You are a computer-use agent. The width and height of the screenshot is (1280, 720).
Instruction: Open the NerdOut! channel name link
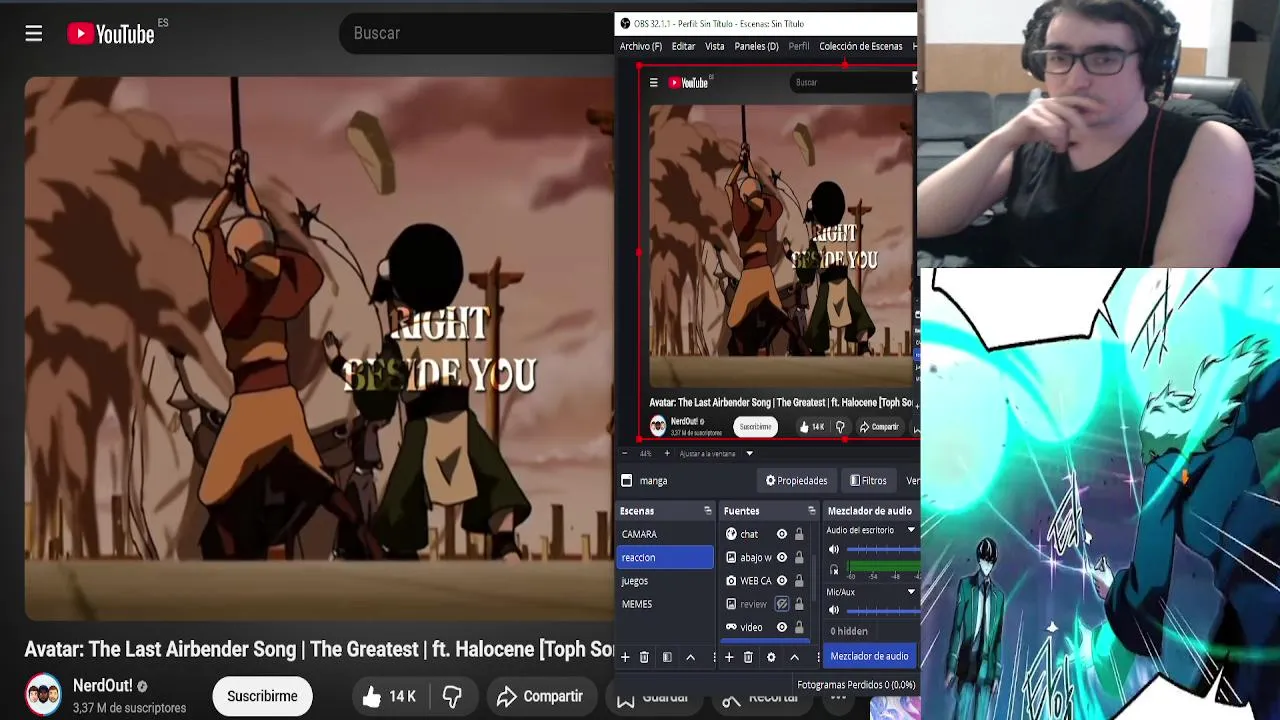click(103, 686)
